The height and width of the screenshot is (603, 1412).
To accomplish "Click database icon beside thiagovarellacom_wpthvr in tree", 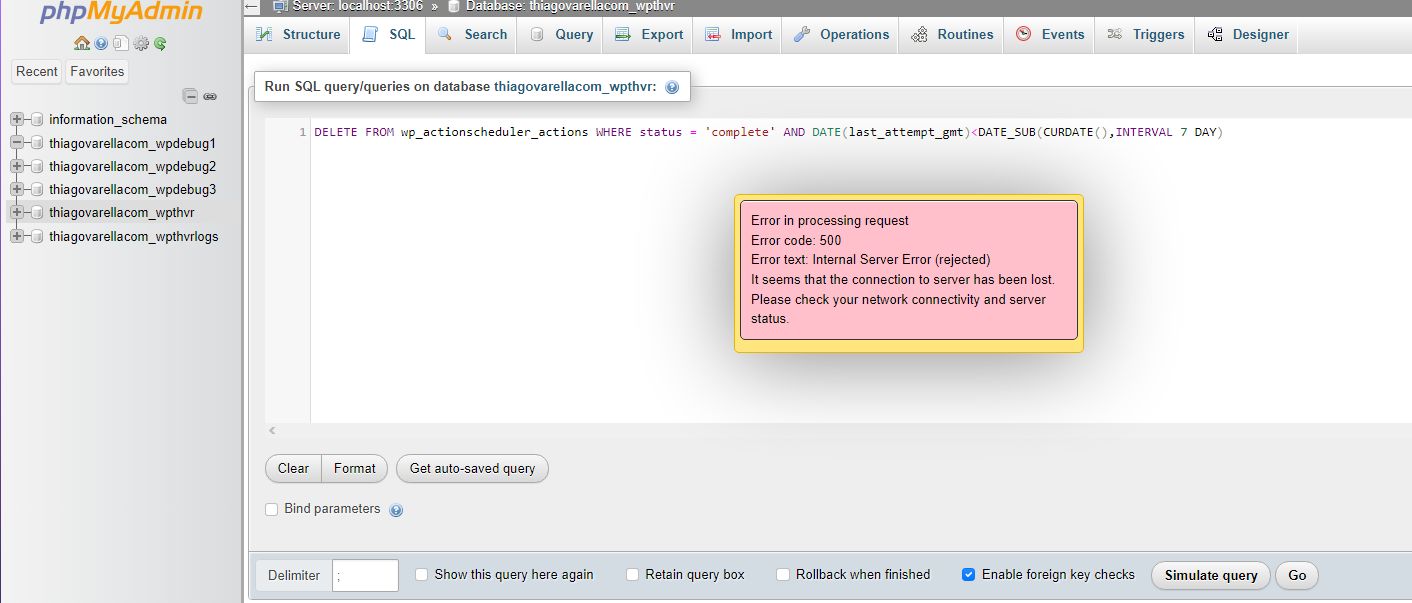I will [x=37, y=212].
